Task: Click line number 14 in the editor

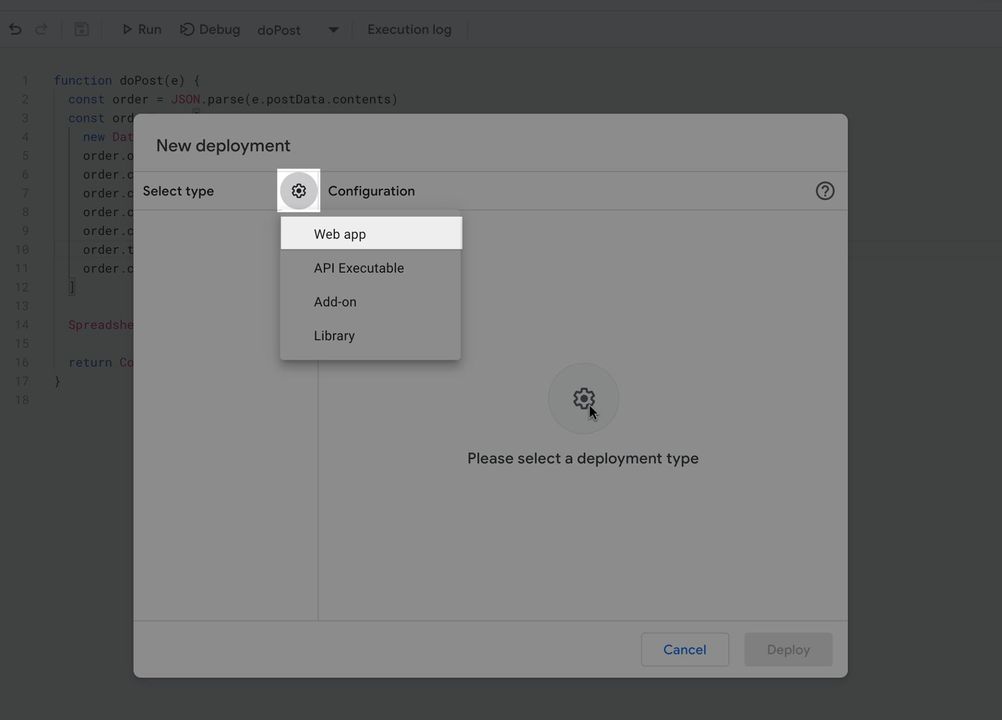Action: click(22, 324)
